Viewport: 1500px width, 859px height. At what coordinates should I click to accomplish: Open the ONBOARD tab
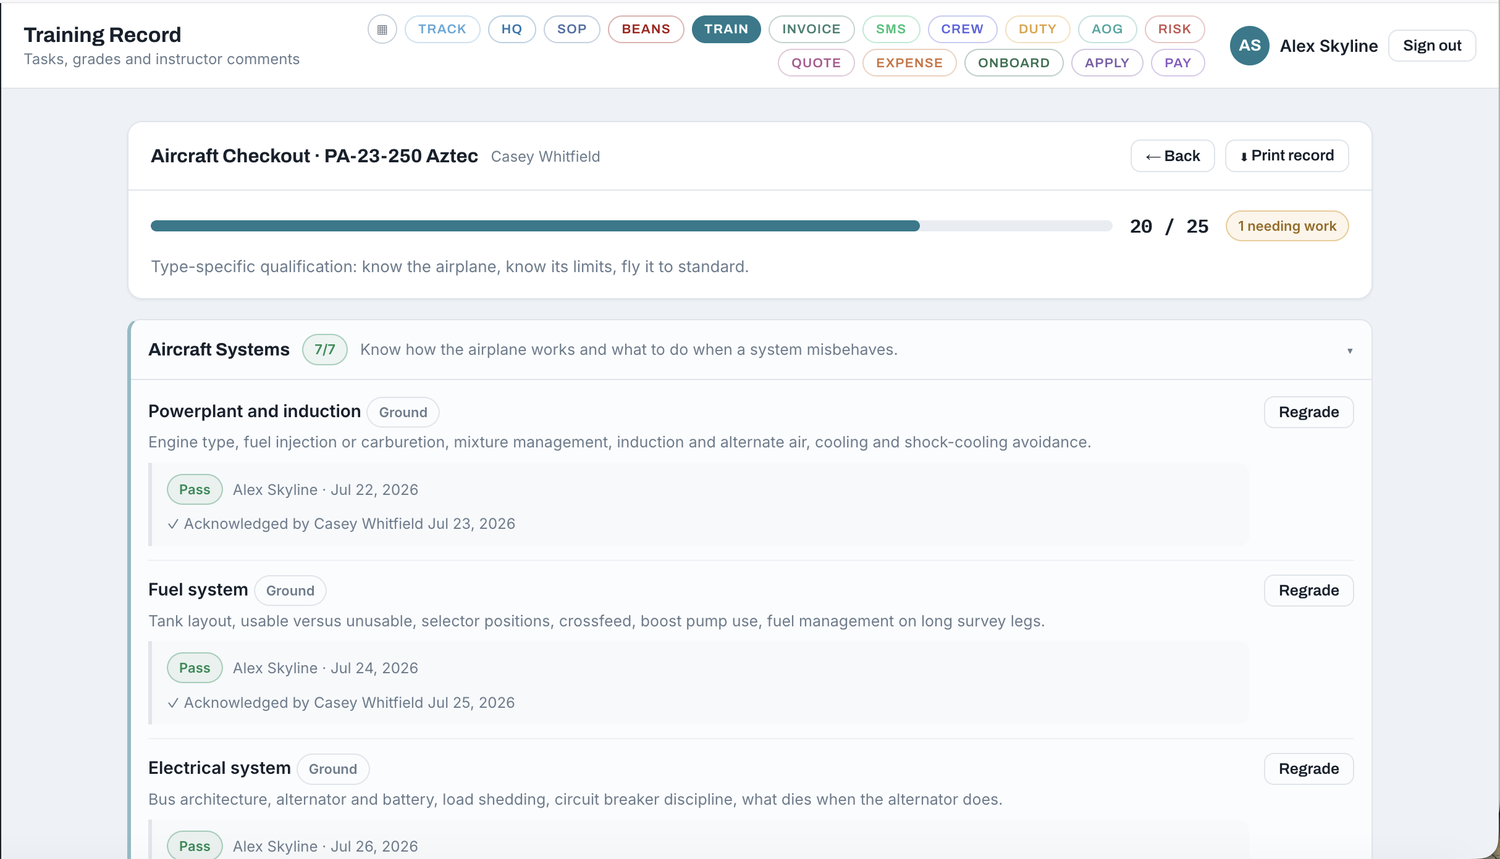(x=1013, y=63)
